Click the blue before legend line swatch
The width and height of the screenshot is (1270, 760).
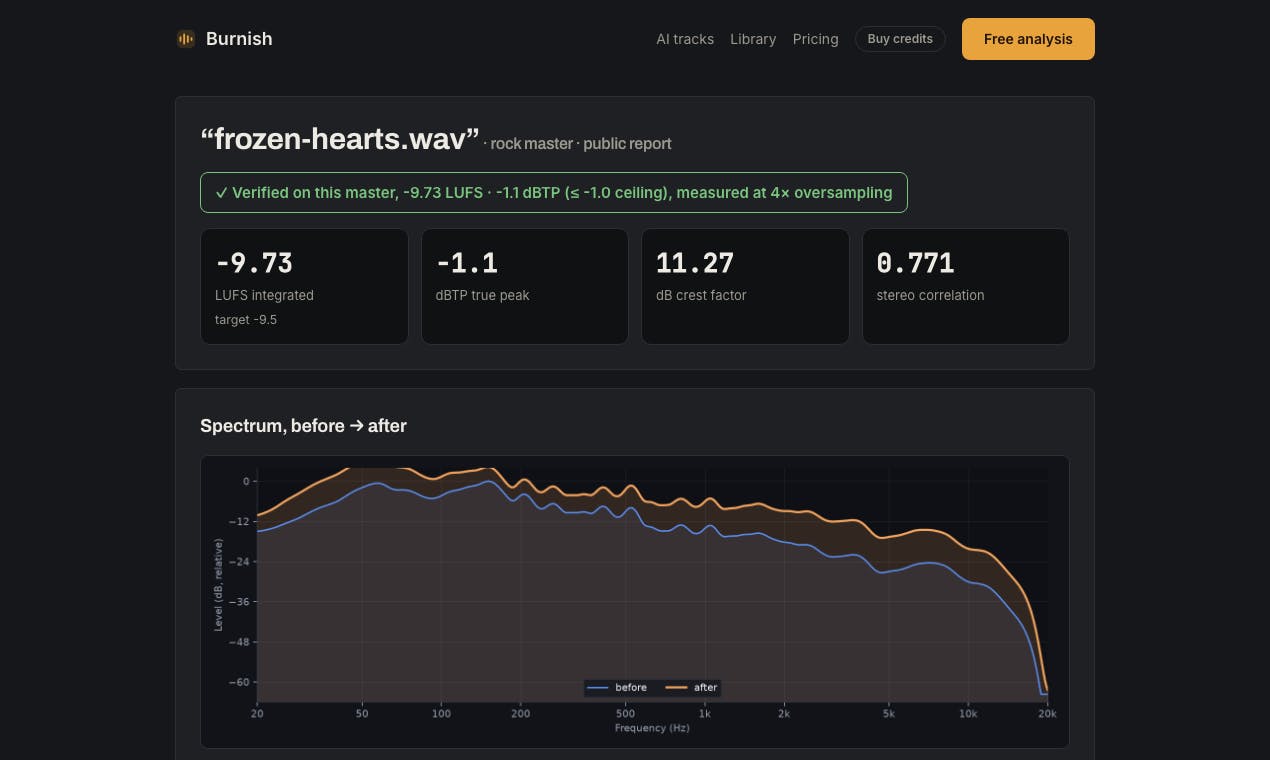pos(598,687)
